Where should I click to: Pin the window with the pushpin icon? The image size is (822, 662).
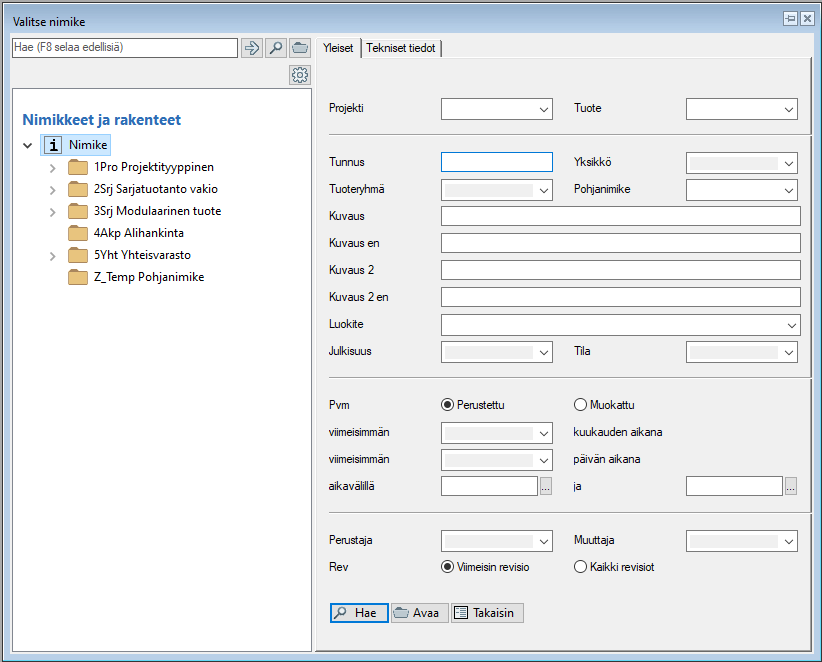coord(789,19)
